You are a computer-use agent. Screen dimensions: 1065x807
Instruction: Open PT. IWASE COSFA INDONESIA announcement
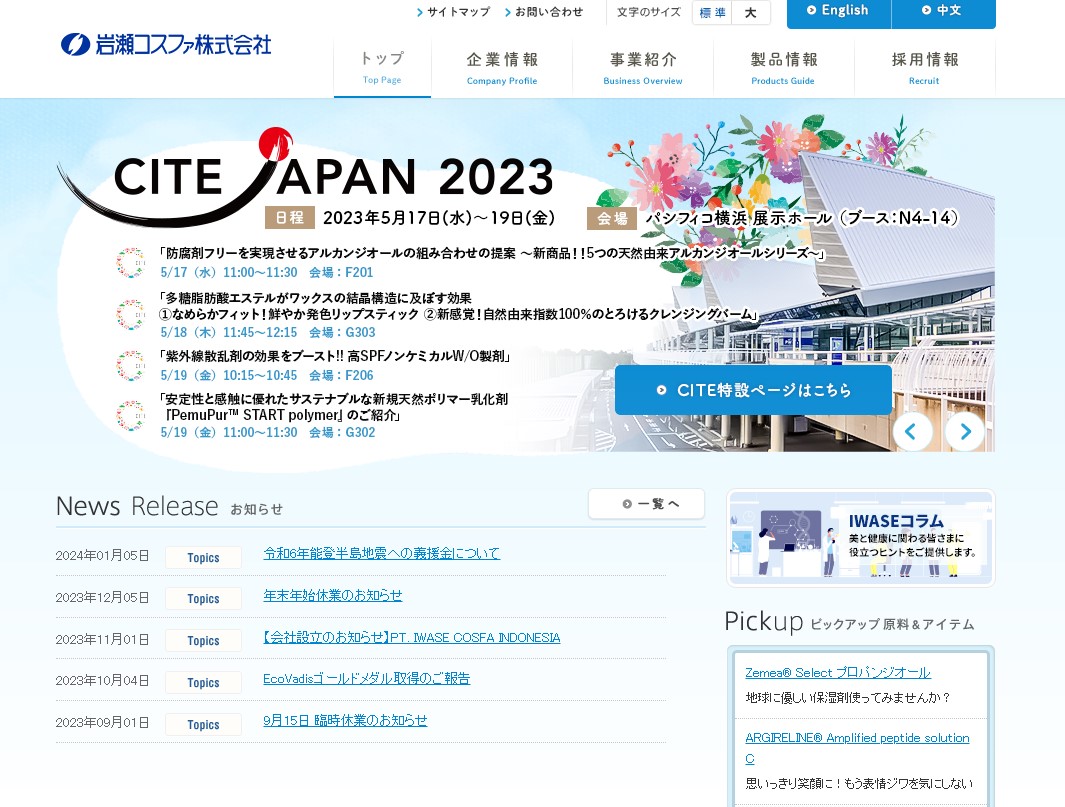[412, 638]
